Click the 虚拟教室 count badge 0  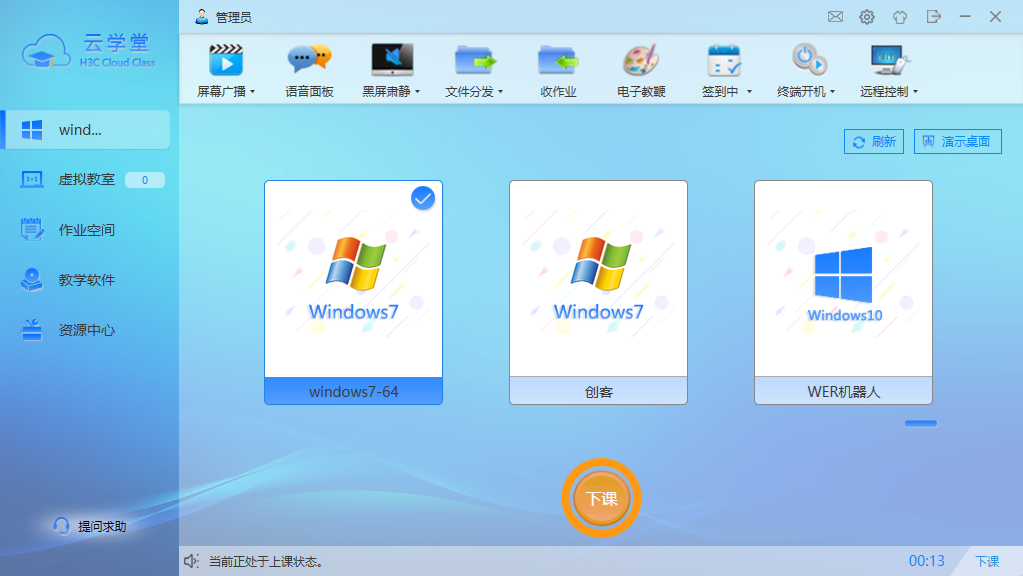pos(145,180)
